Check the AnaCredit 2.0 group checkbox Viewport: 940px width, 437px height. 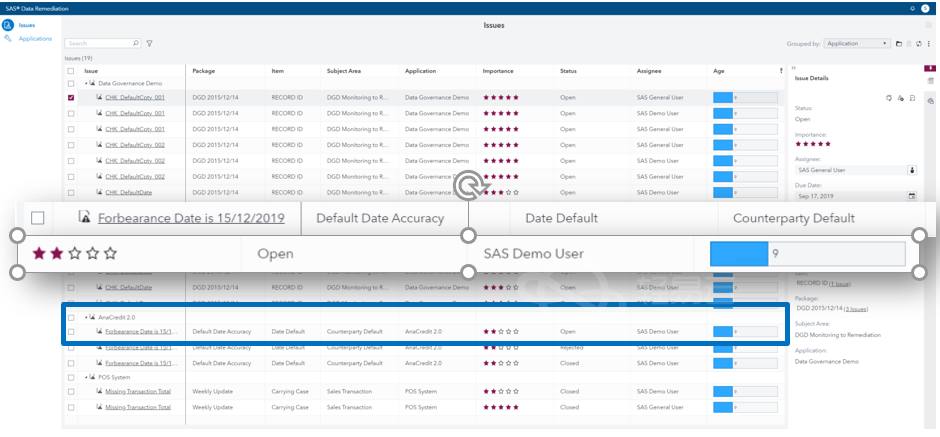[x=71, y=317]
